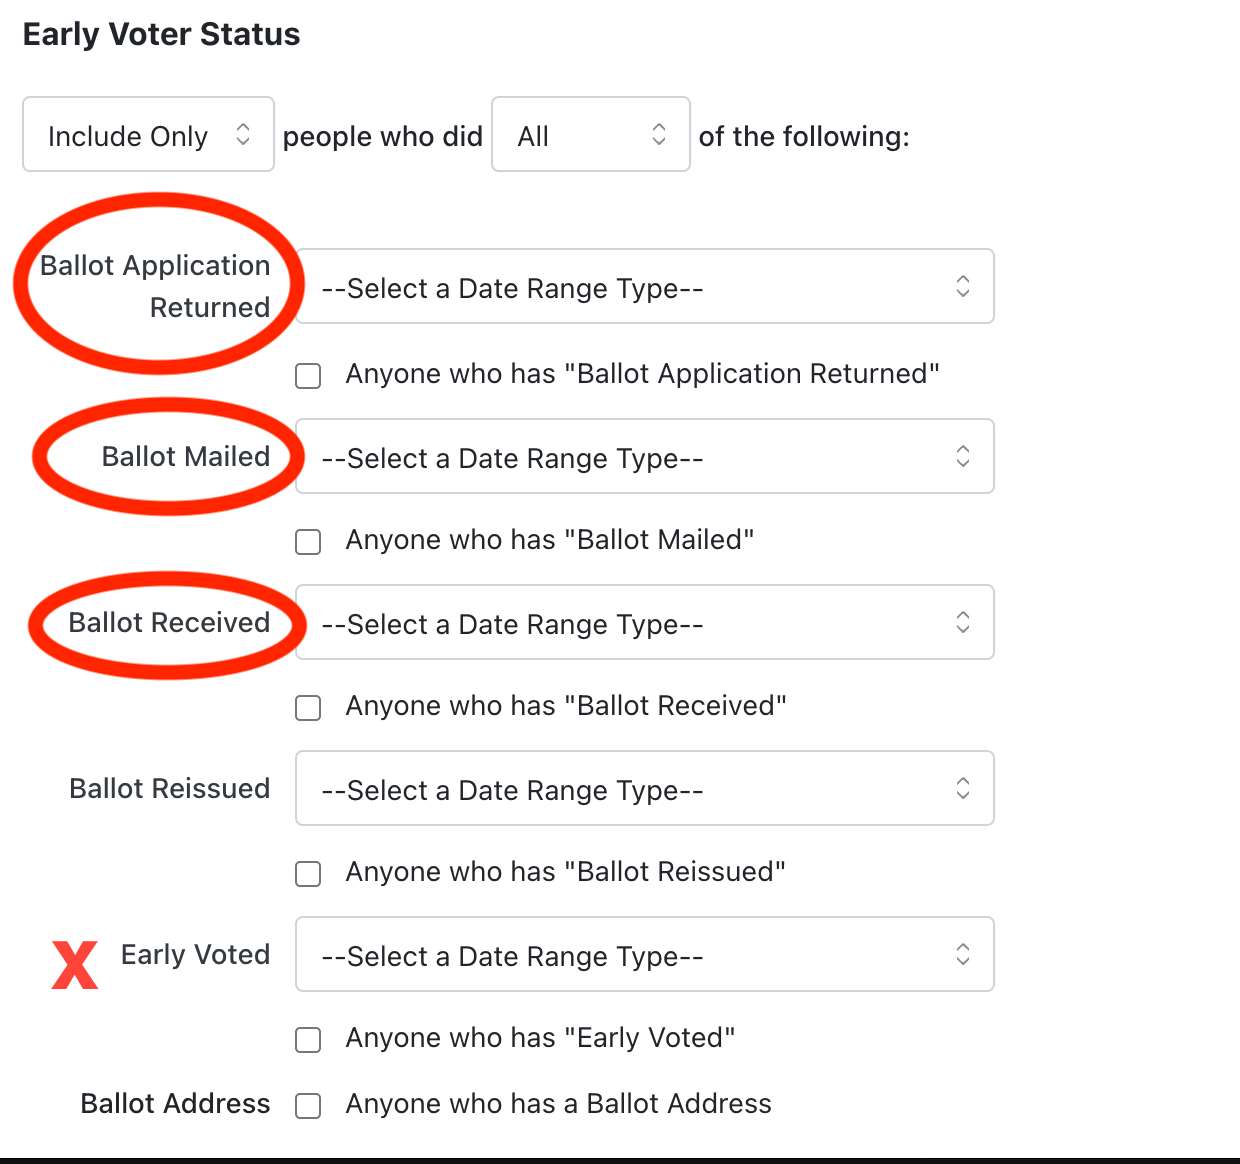Click the red X beside Early Voted
The height and width of the screenshot is (1164, 1240).
tap(75, 965)
